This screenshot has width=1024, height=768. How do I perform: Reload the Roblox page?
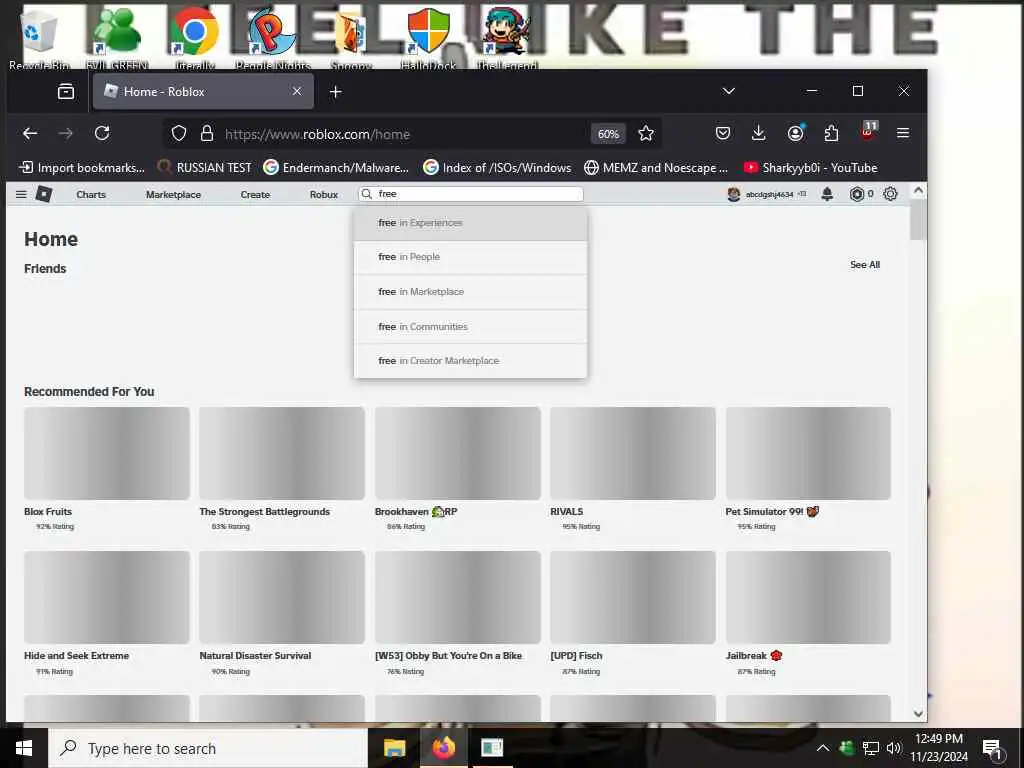(102, 133)
